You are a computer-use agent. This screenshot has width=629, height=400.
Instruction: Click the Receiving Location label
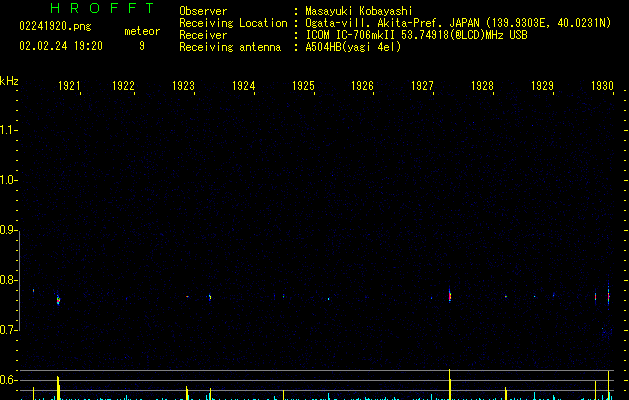(x=233, y=23)
